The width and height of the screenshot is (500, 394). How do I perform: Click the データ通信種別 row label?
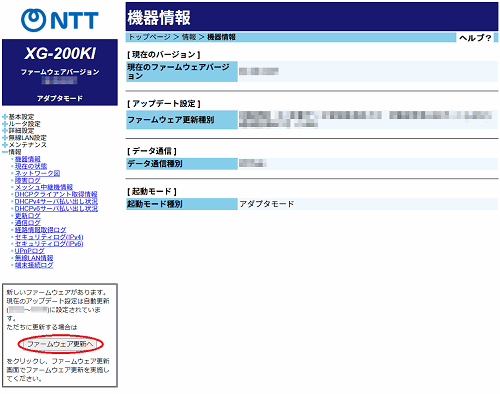[182, 164]
